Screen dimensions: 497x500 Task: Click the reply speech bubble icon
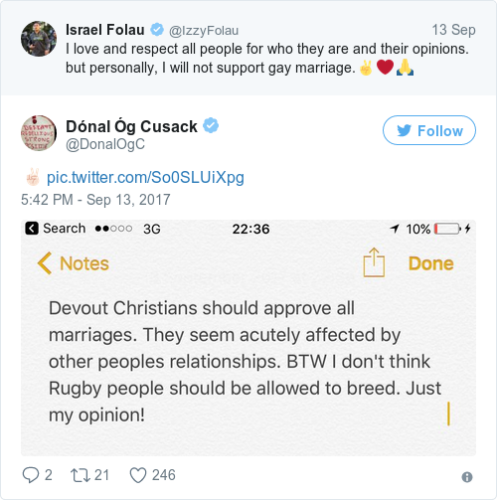click(31, 475)
